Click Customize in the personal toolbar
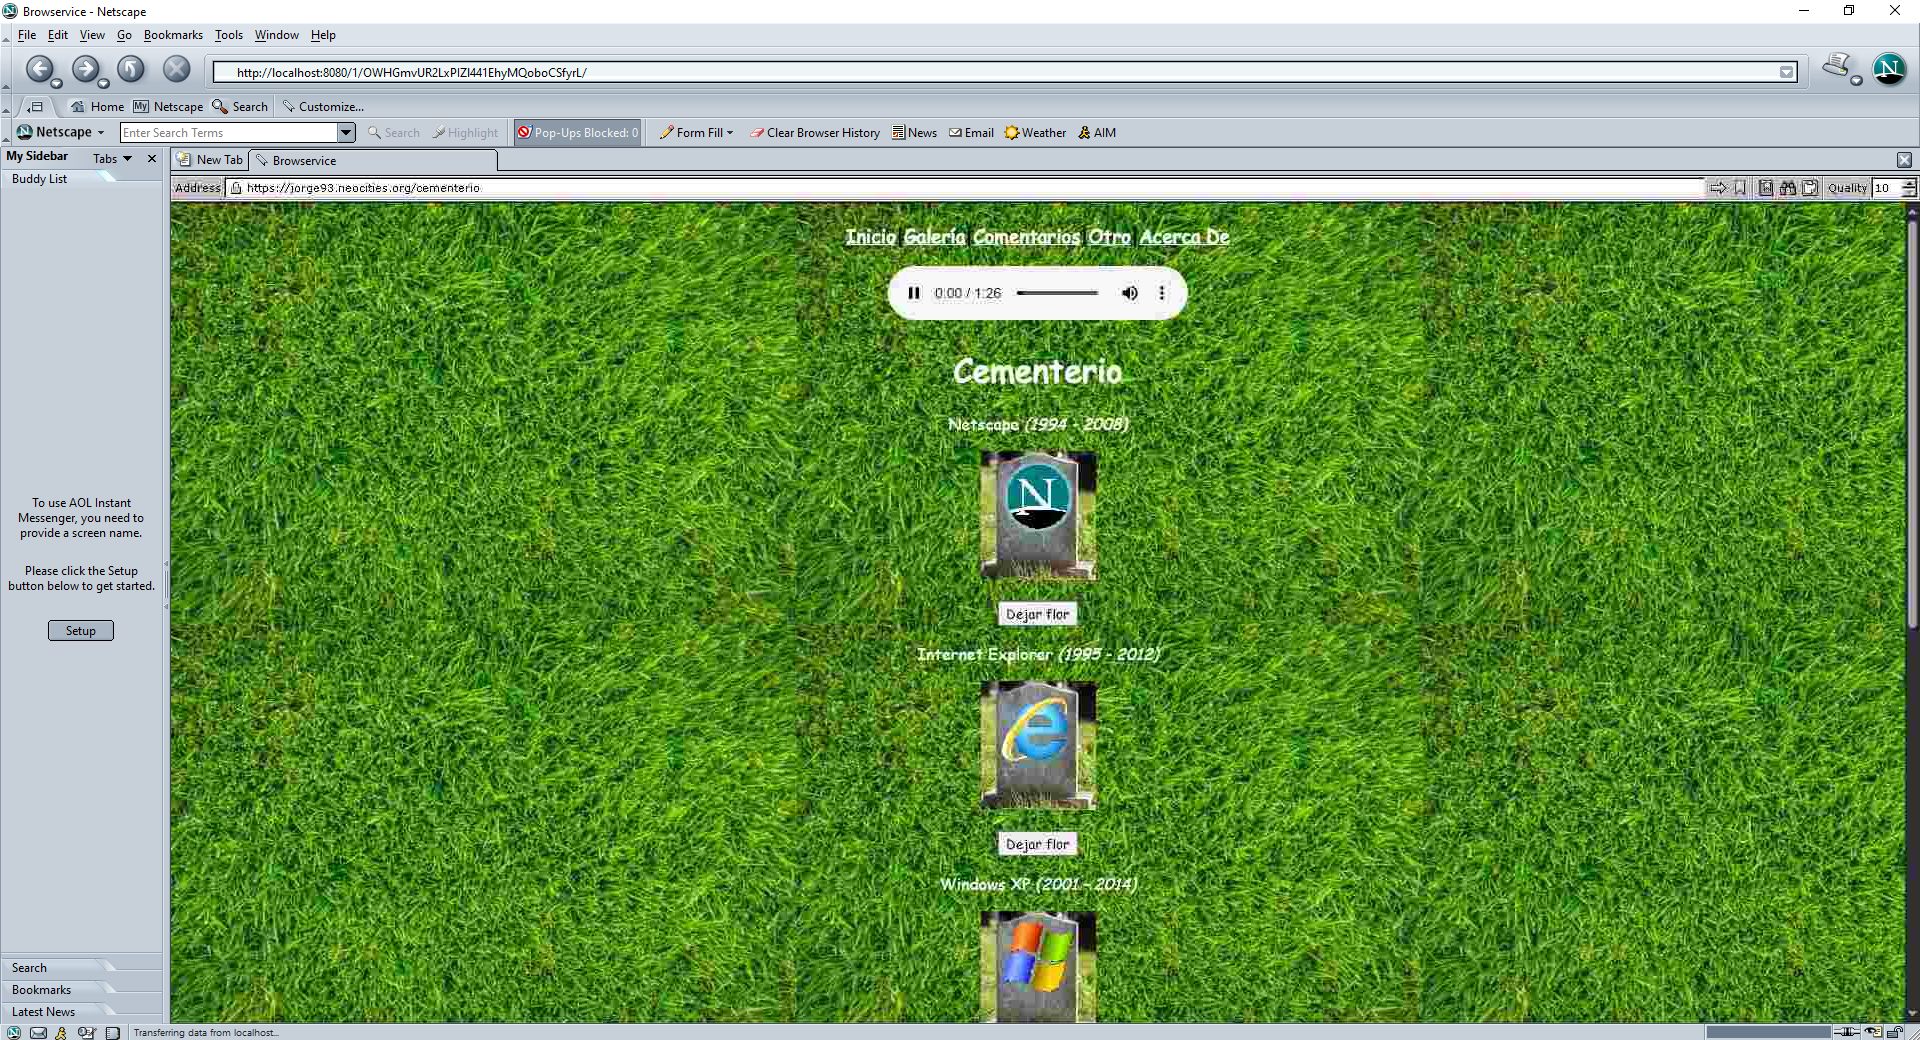The height and width of the screenshot is (1040, 1920). (x=323, y=106)
